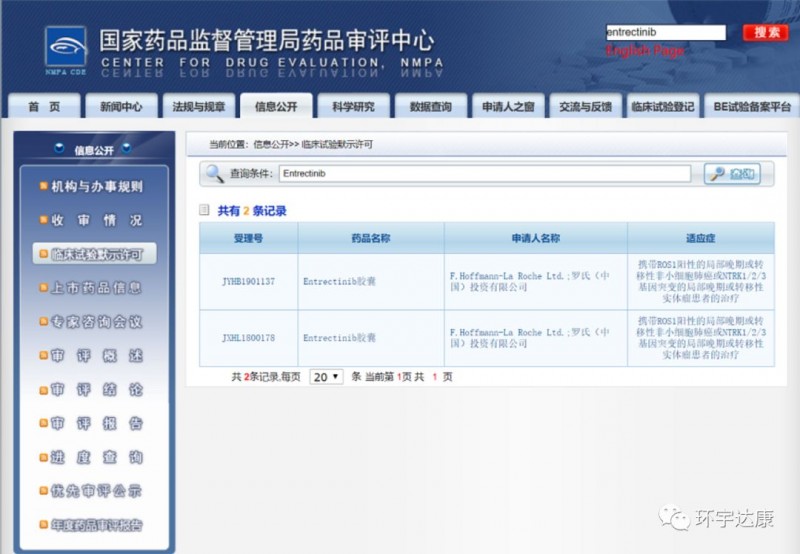Screen dimensions: 800x554
Task: Open the 法规与规章 tab
Action: pyautogui.click(x=198, y=106)
